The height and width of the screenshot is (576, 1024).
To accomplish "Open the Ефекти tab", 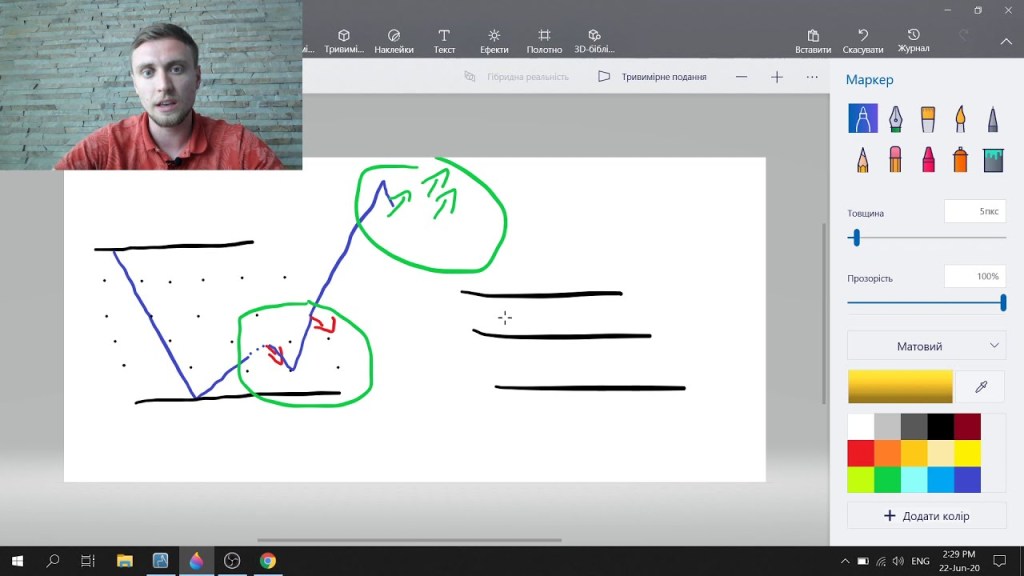I will pyautogui.click(x=494, y=41).
